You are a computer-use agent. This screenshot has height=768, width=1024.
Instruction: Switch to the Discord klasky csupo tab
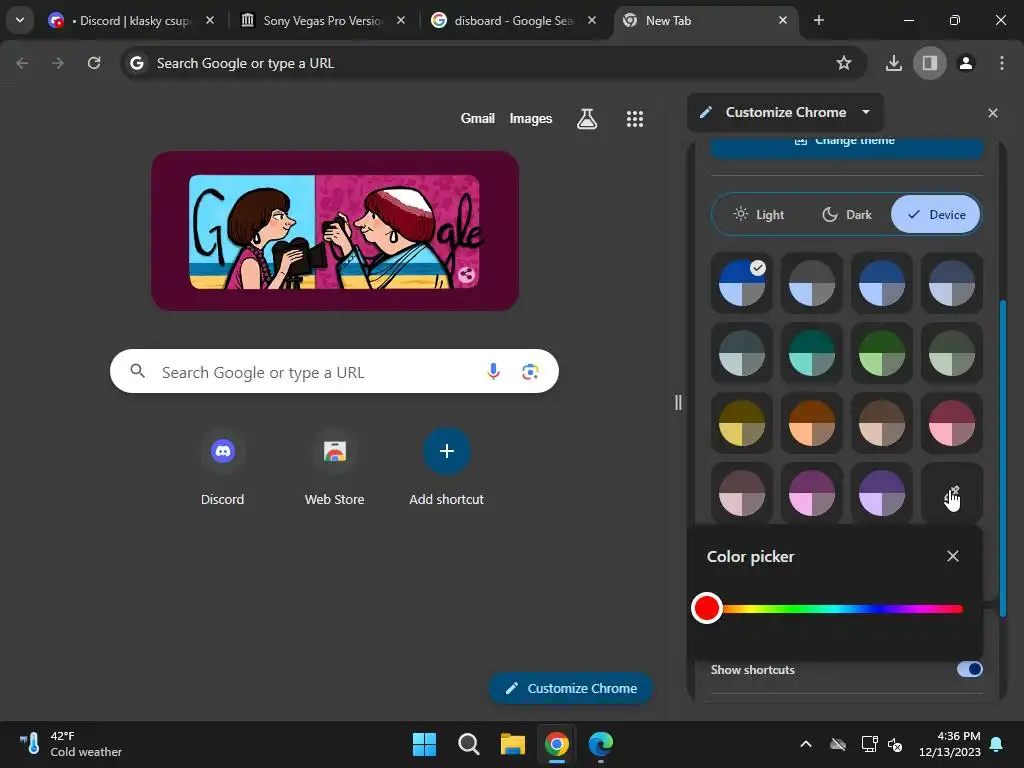(131, 21)
